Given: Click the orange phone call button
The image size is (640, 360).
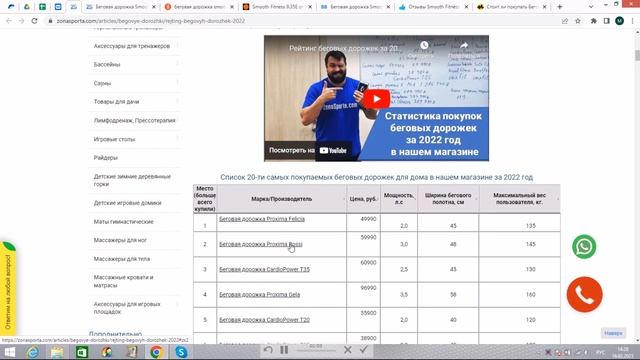Looking at the screenshot, I should [584, 294].
